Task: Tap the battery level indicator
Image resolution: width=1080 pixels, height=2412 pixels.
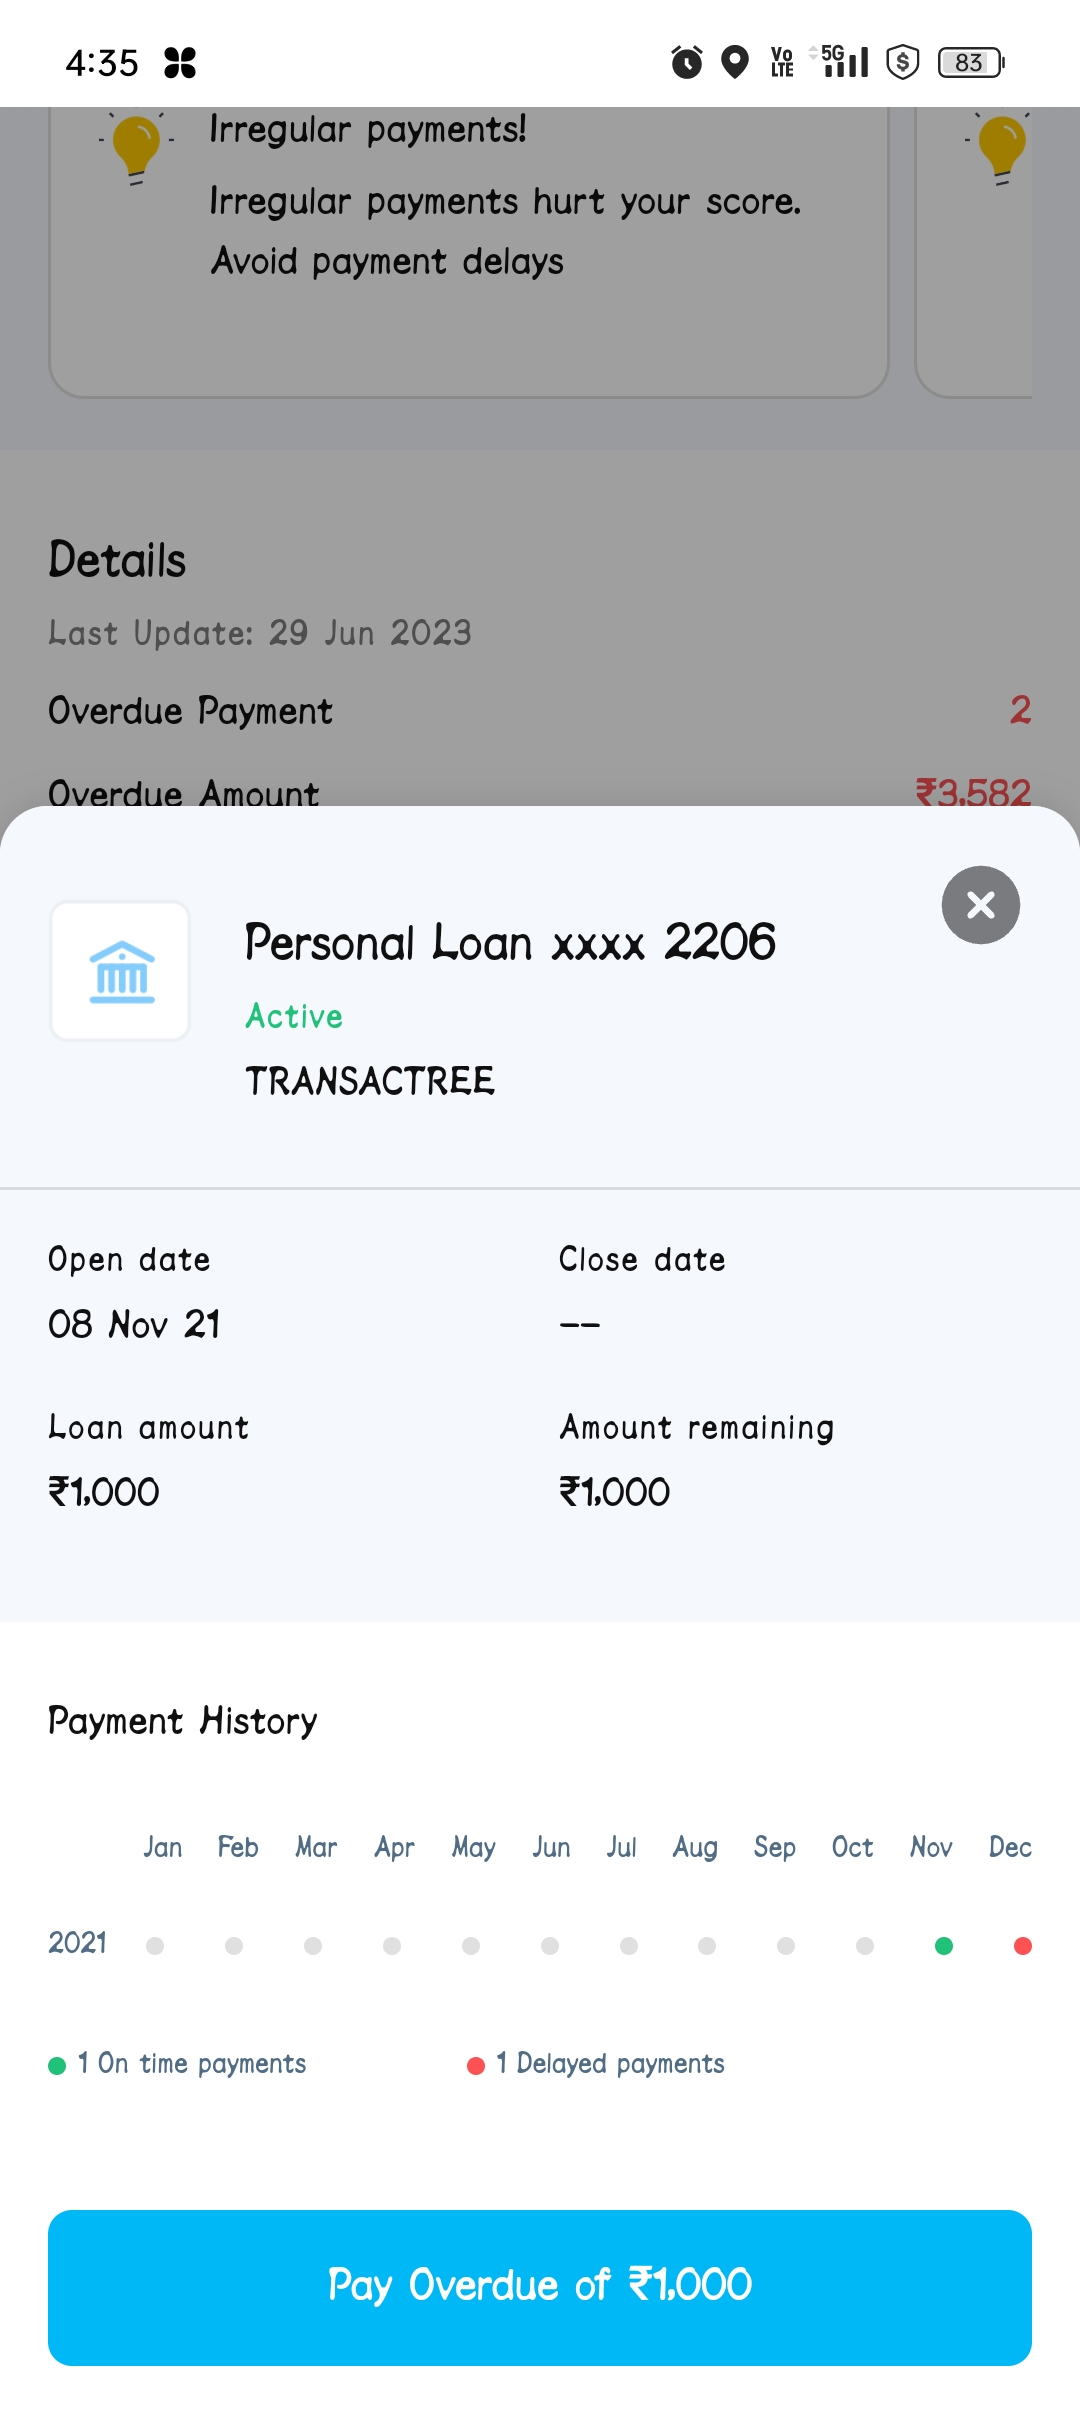Action: [970, 62]
